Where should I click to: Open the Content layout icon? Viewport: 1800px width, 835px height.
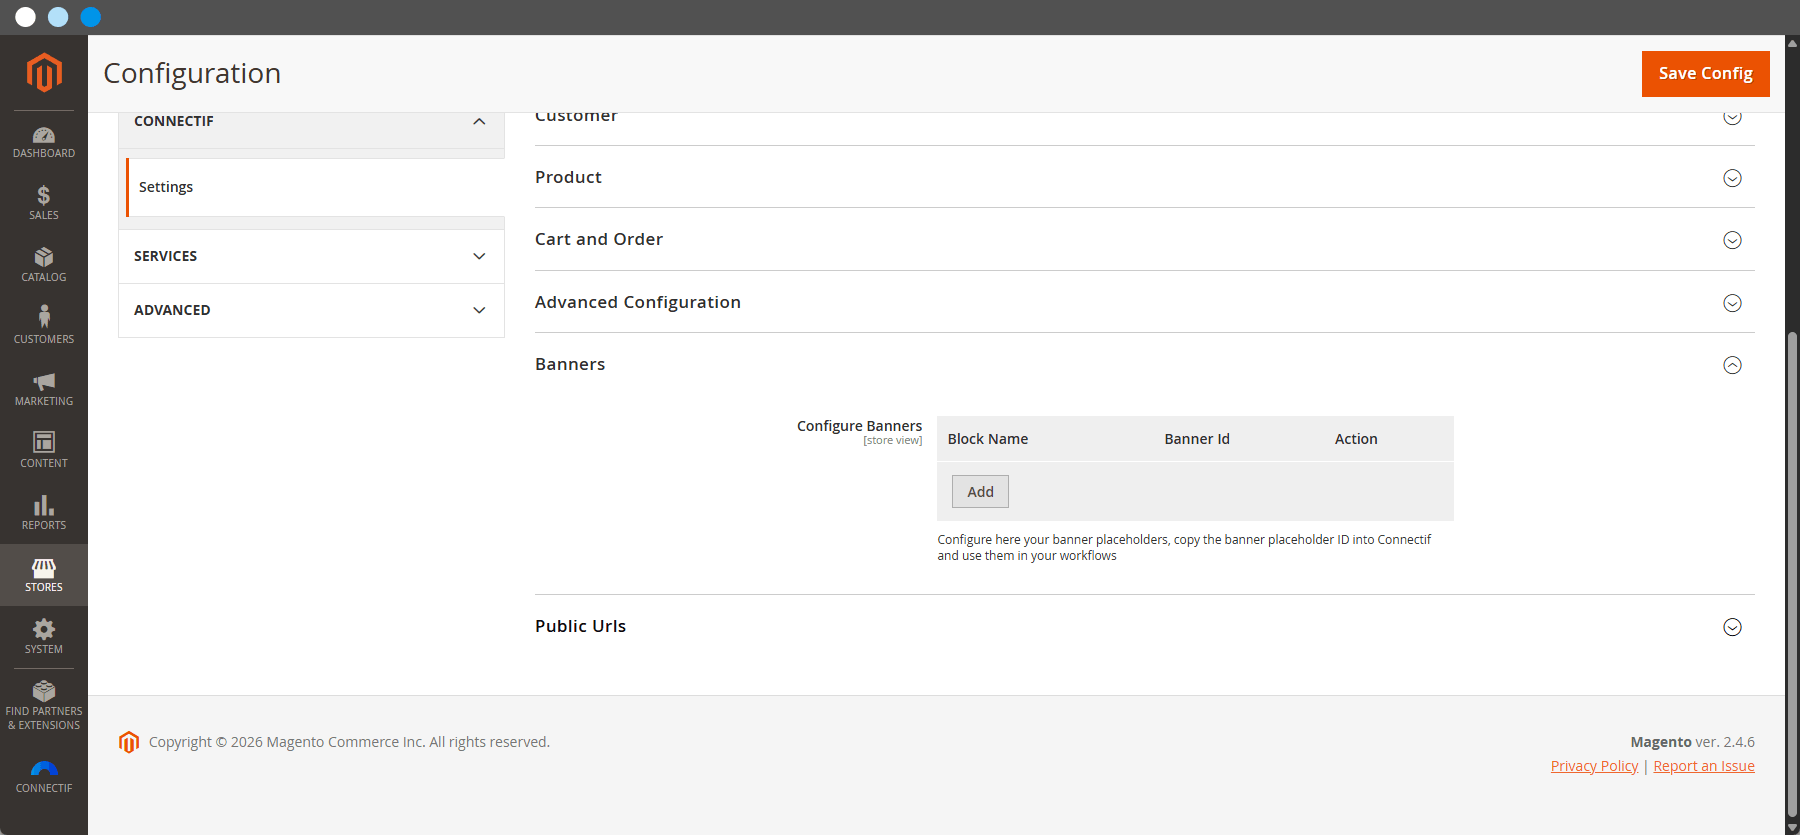click(x=44, y=442)
